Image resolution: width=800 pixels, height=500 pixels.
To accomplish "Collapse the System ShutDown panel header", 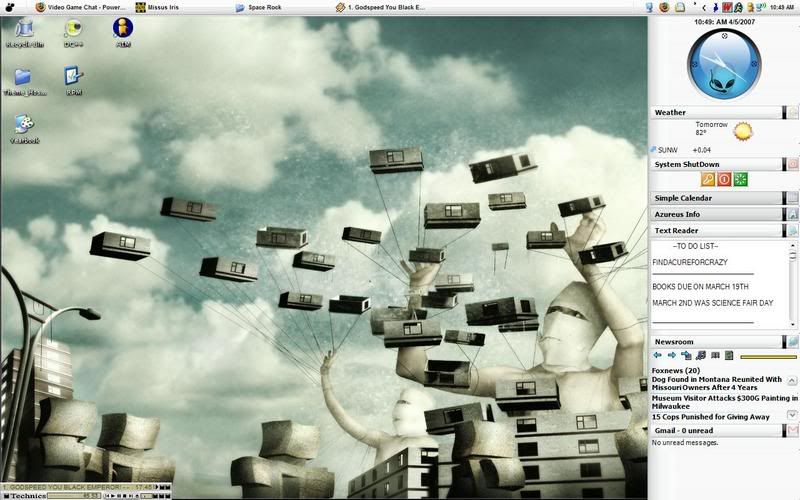I will click(717, 164).
